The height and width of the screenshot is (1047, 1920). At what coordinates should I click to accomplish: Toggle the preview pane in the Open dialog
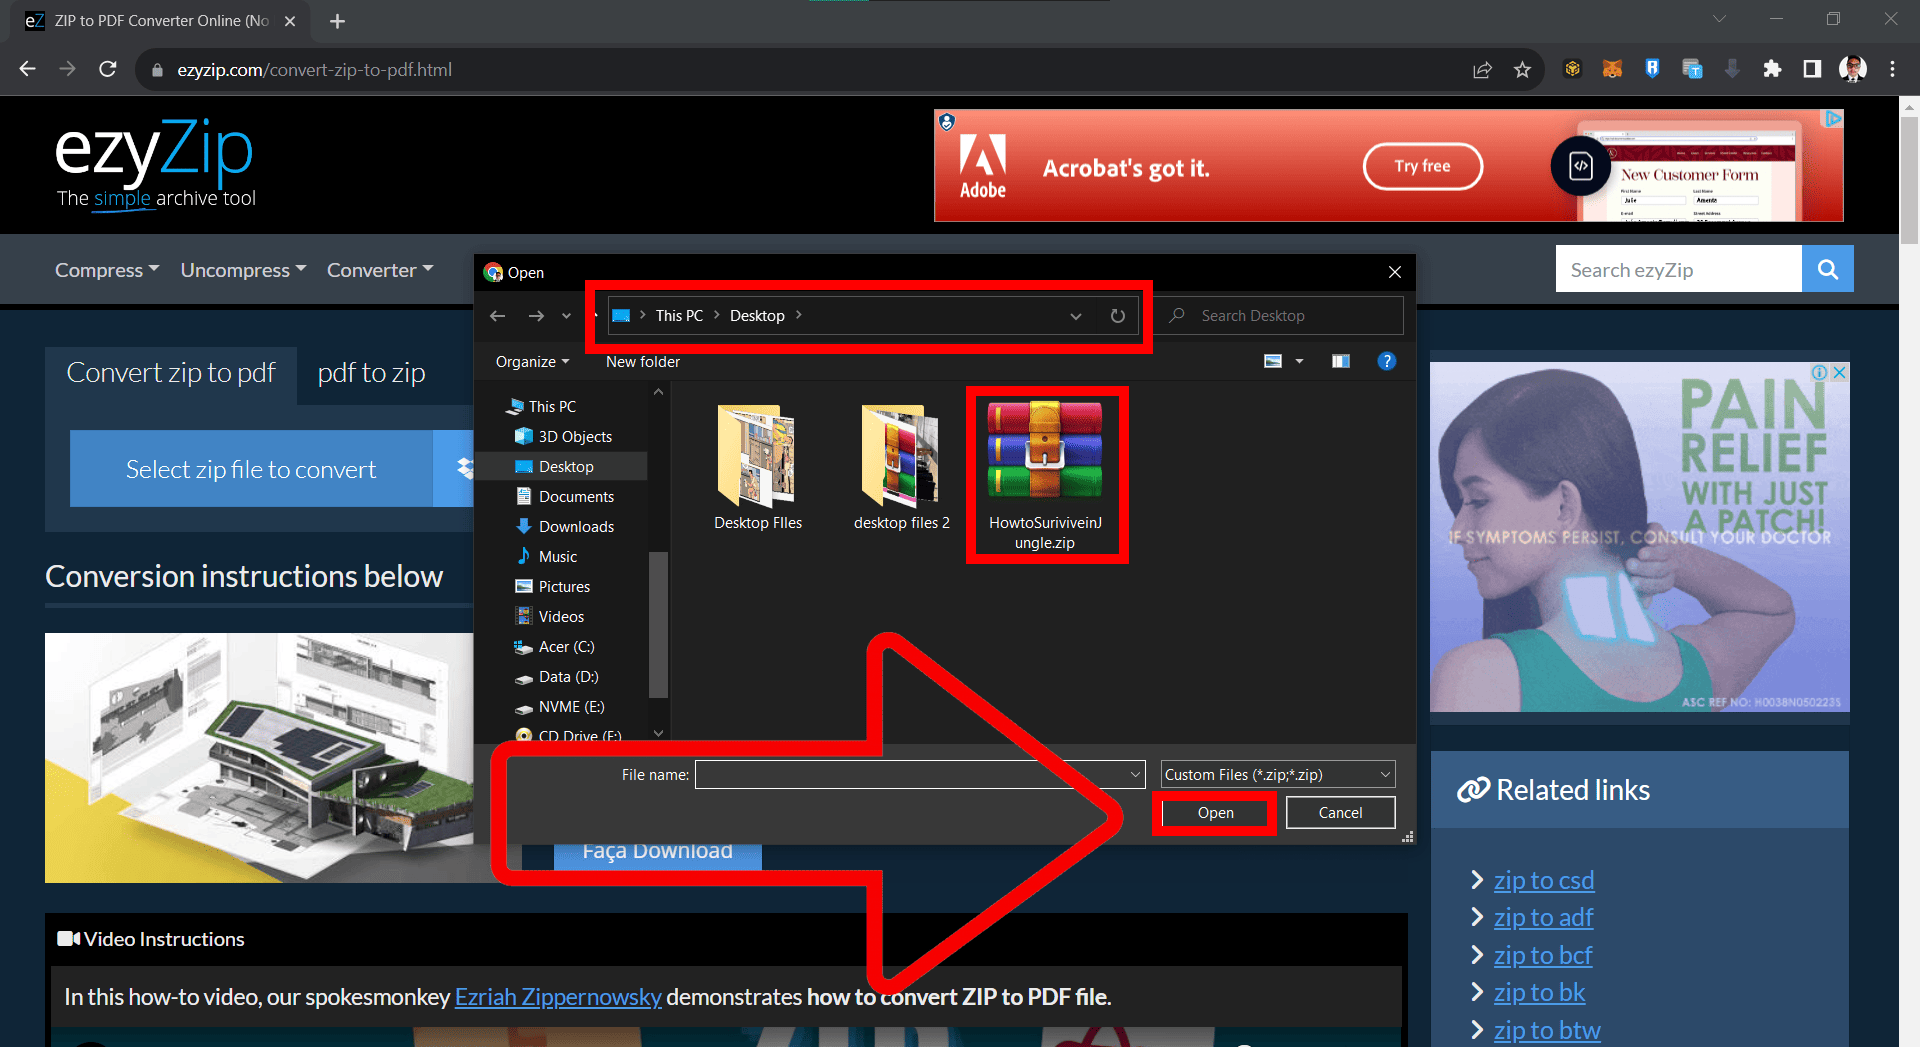[1341, 361]
